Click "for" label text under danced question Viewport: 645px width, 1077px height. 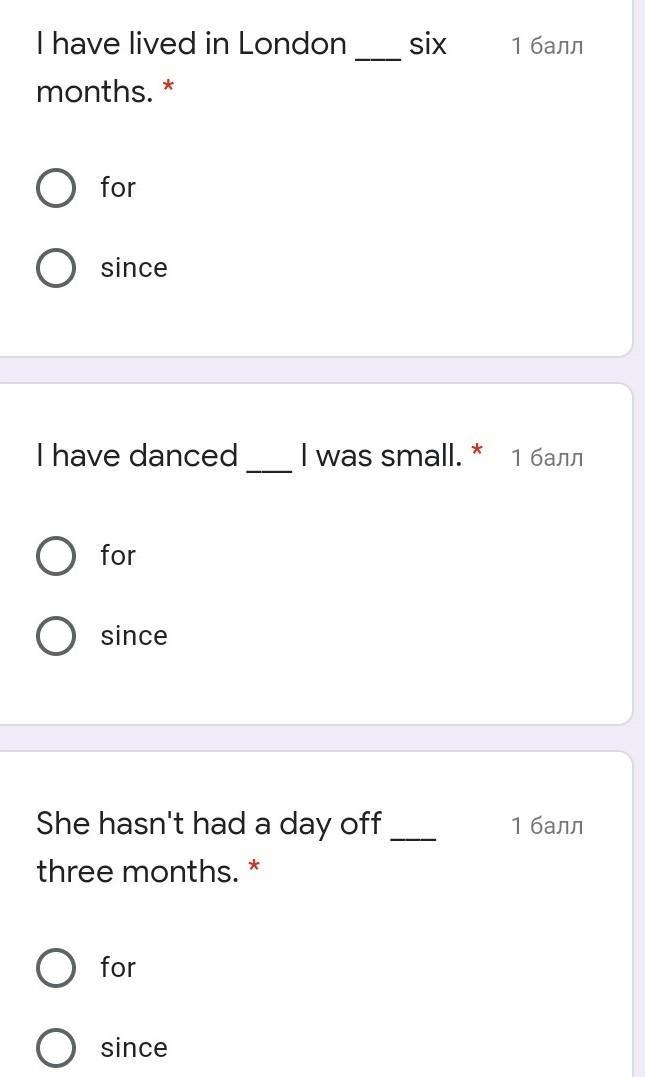pos(118,556)
